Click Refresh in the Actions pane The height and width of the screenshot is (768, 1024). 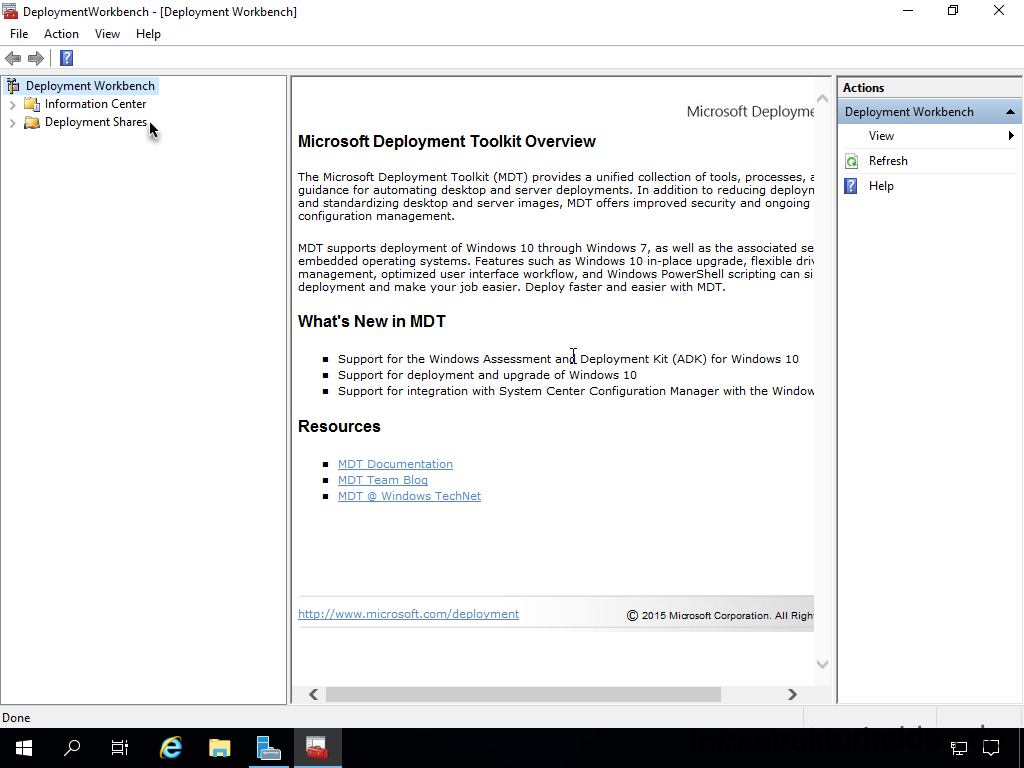[x=888, y=161]
